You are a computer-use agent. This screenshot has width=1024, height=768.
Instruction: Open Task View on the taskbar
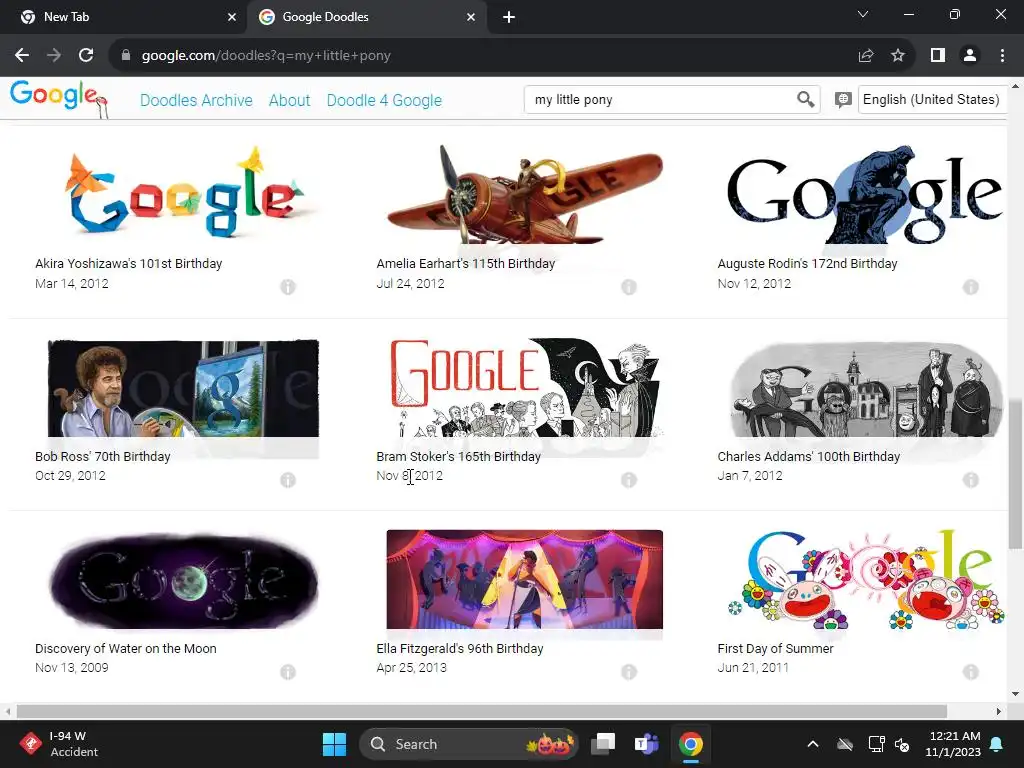click(603, 744)
